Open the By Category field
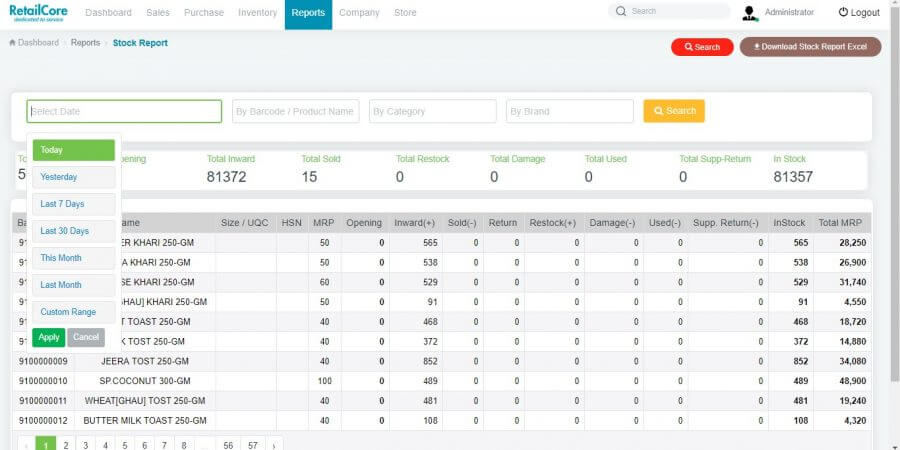Screen dimensions: 900x450 point(433,111)
